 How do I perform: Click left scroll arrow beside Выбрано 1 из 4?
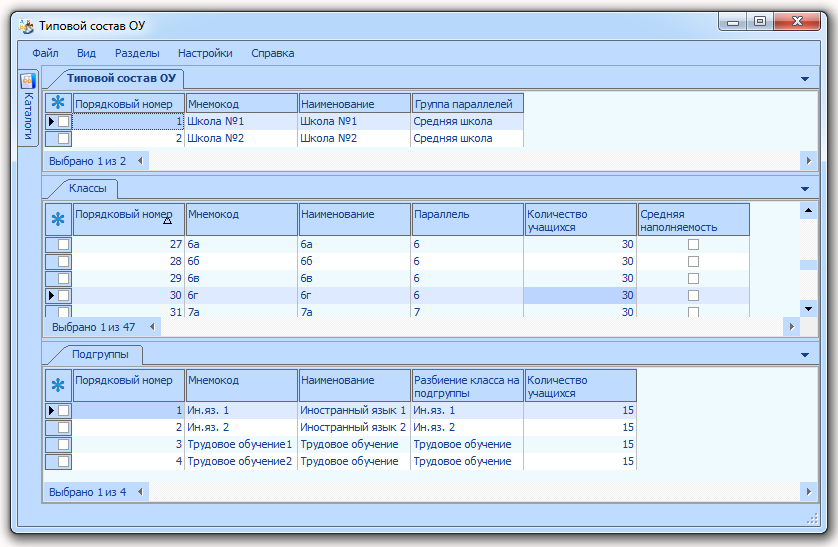(141, 492)
